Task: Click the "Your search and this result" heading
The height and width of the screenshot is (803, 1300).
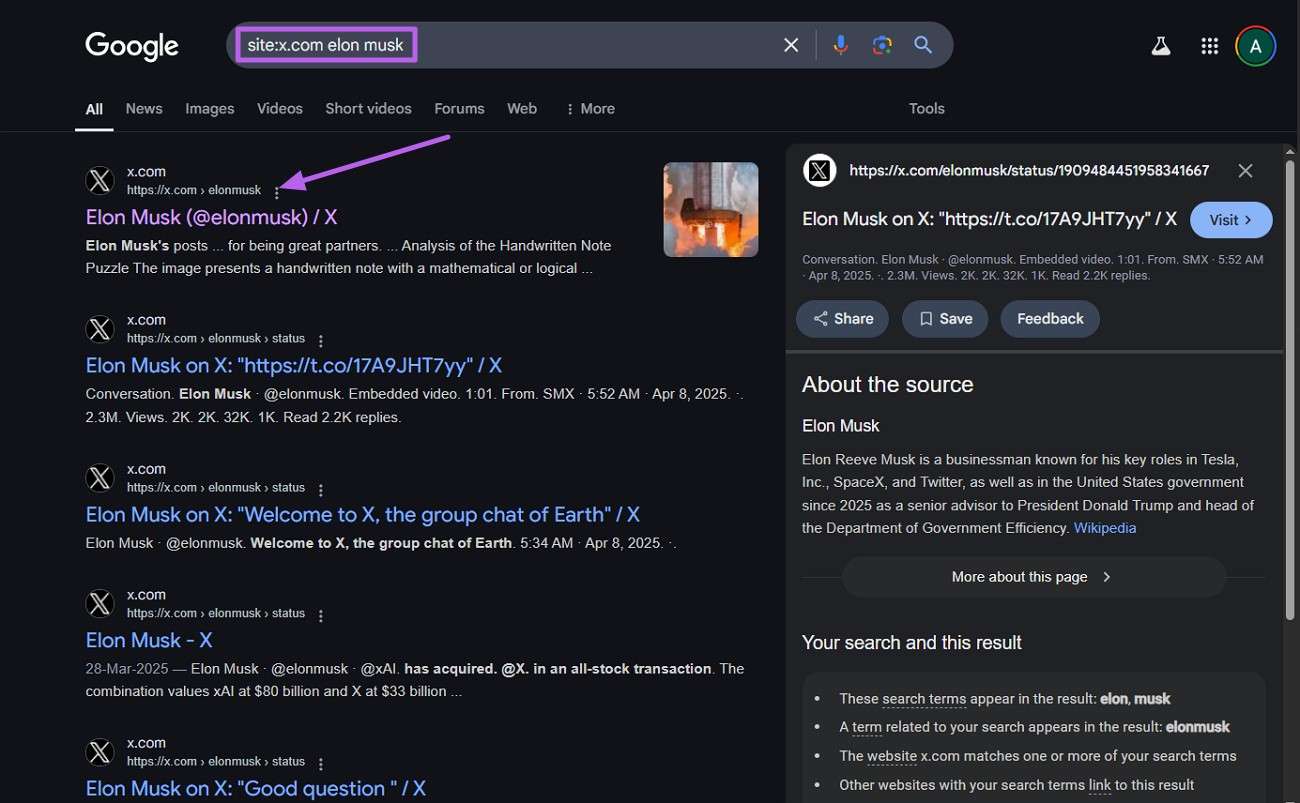Action: click(x=911, y=643)
